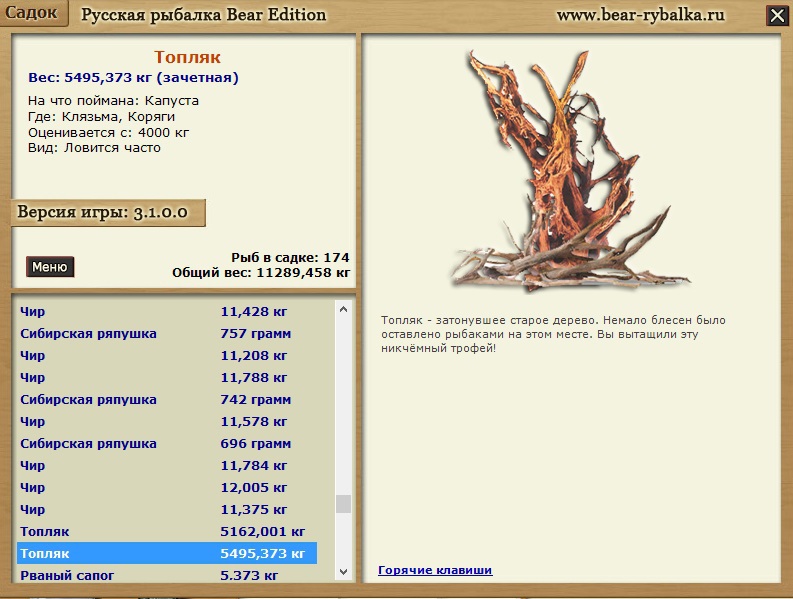This screenshot has height=599, width=793.
Task: Select the Чир weighing 12,005 кг
Action: click(x=167, y=487)
